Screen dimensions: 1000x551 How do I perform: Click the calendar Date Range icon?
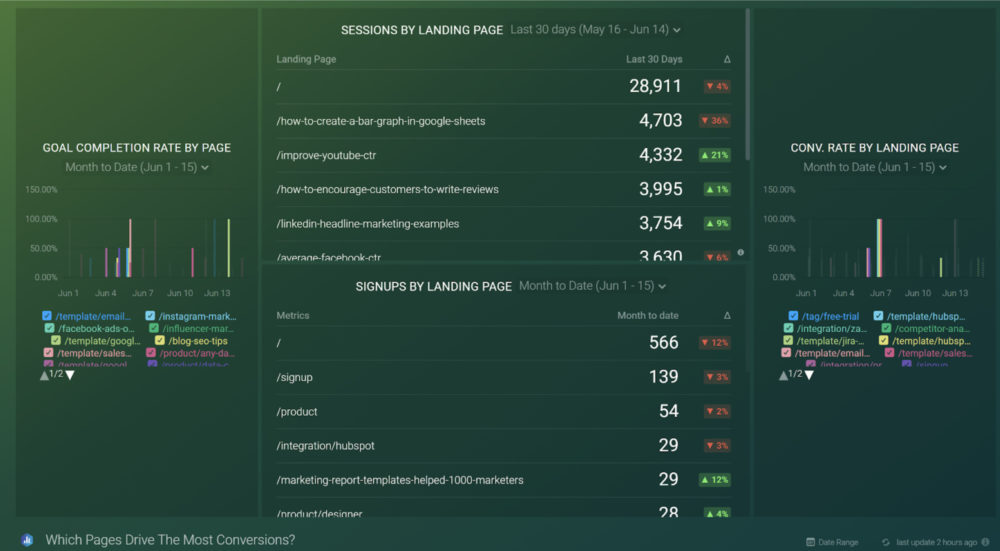pos(811,542)
